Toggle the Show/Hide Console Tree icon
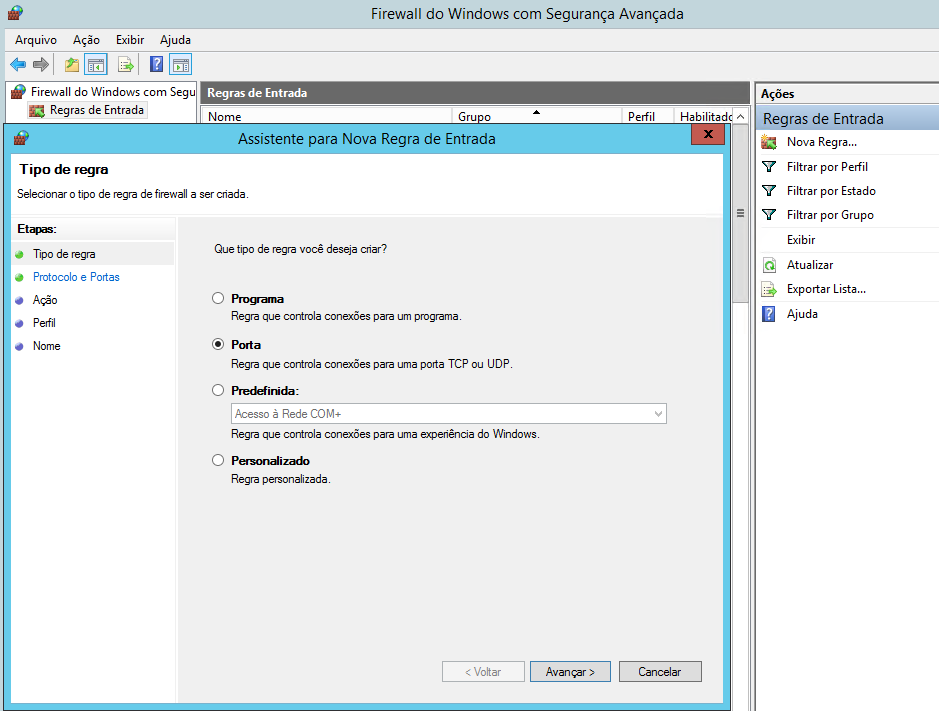 pyautogui.click(x=96, y=64)
